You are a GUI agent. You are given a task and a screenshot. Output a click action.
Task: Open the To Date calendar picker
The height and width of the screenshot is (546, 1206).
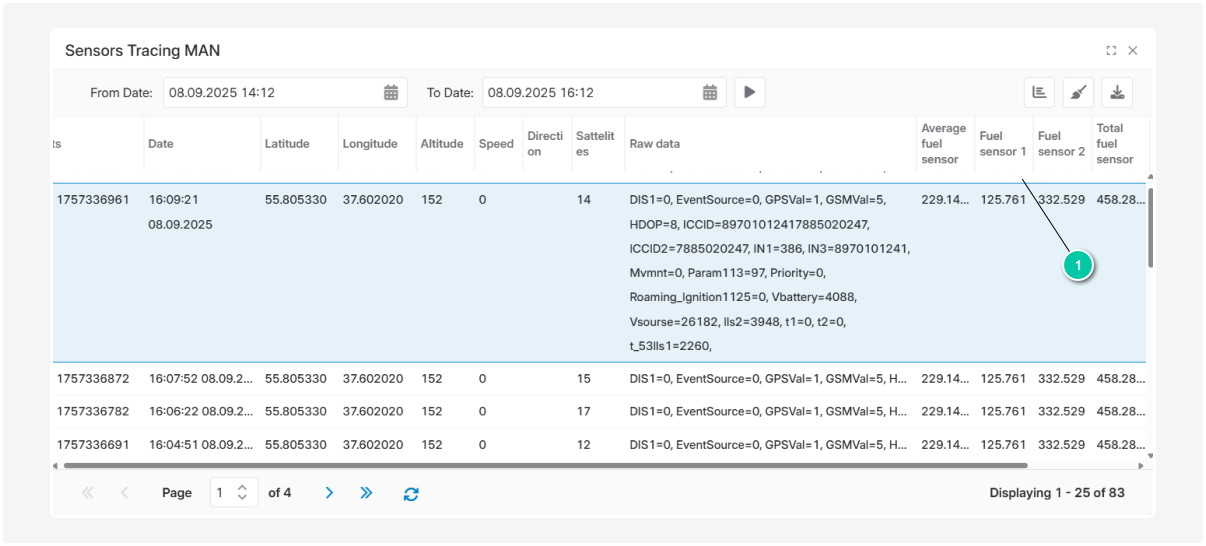point(709,93)
